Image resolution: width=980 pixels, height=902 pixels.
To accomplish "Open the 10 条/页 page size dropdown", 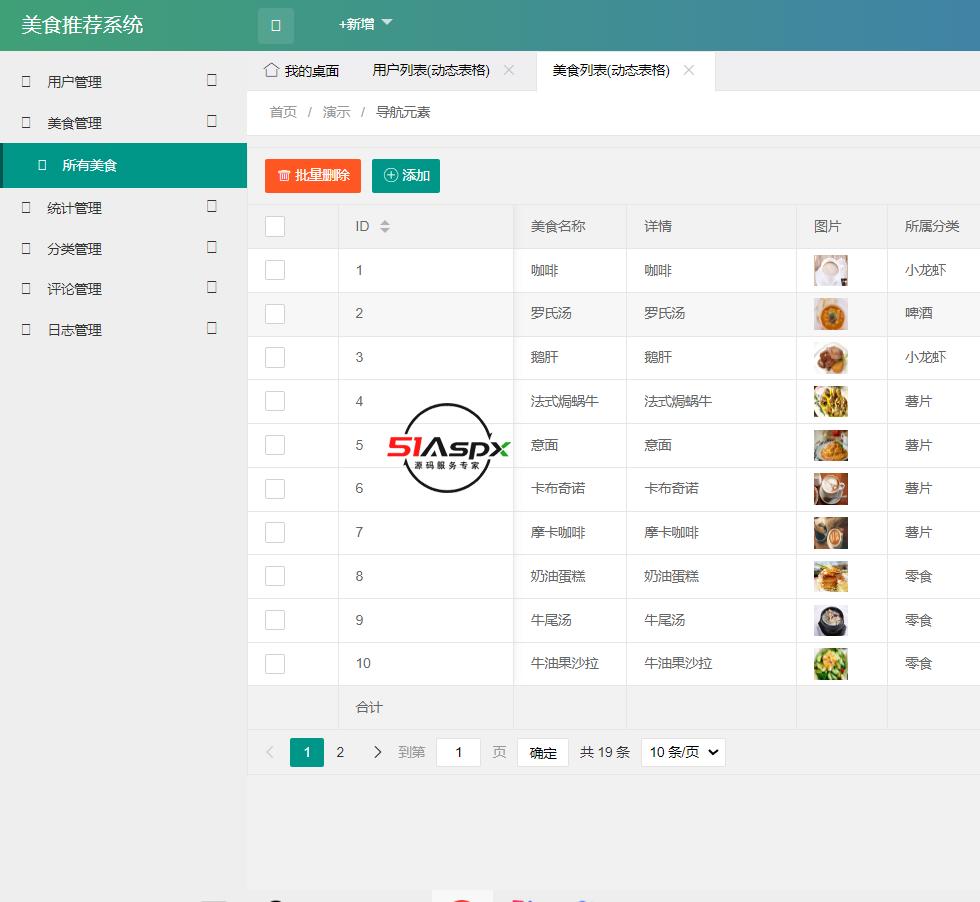I will point(683,752).
